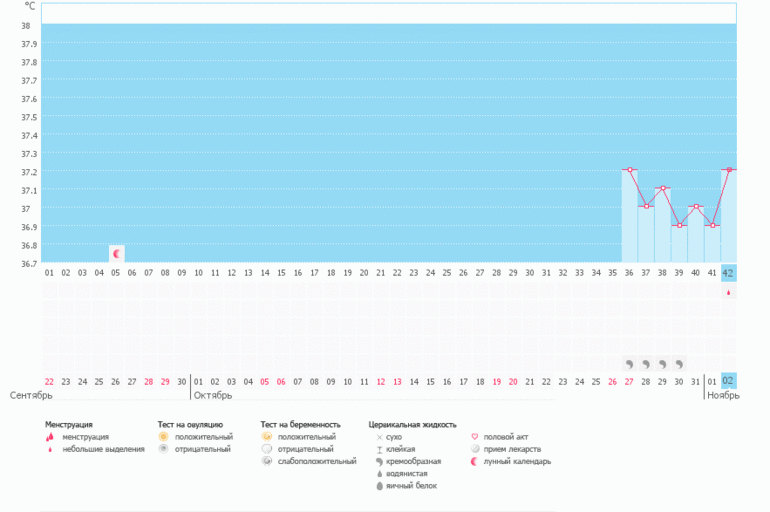
Task: Select the creamy fluid icon above October 30
Action: pos(679,364)
